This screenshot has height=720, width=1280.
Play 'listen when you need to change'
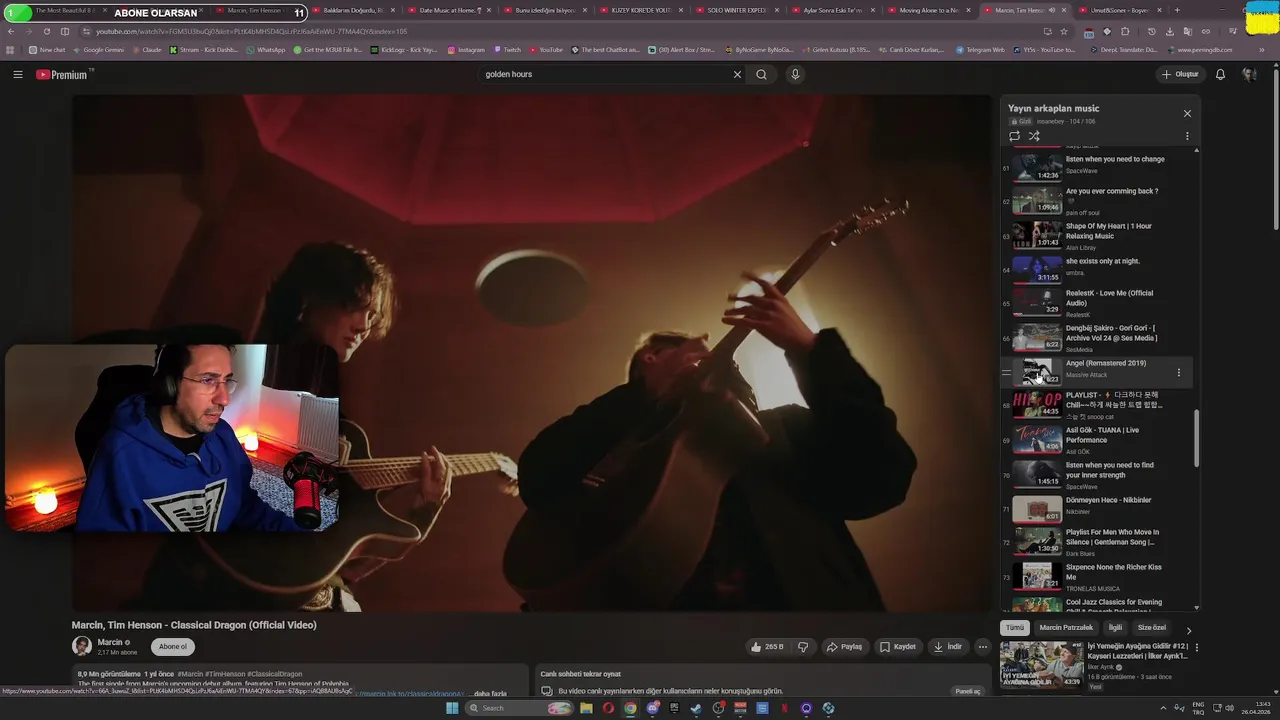(x=1097, y=165)
